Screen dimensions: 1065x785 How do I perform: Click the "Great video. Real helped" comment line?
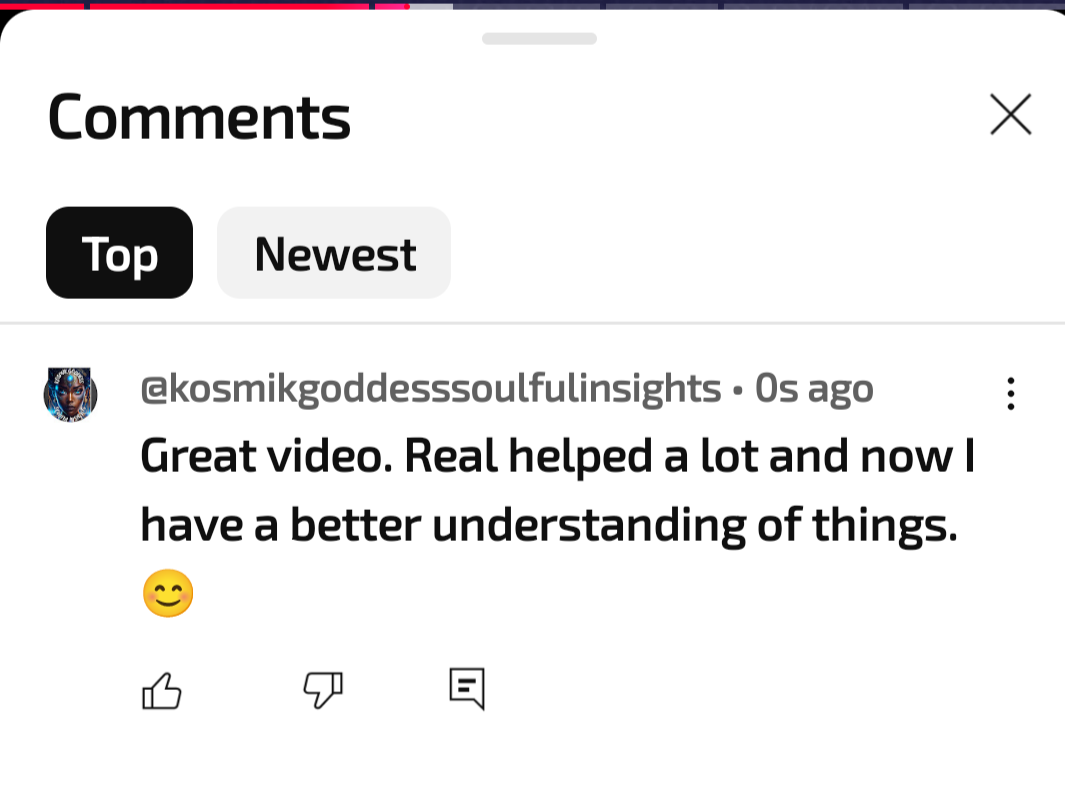tap(558, 456)
